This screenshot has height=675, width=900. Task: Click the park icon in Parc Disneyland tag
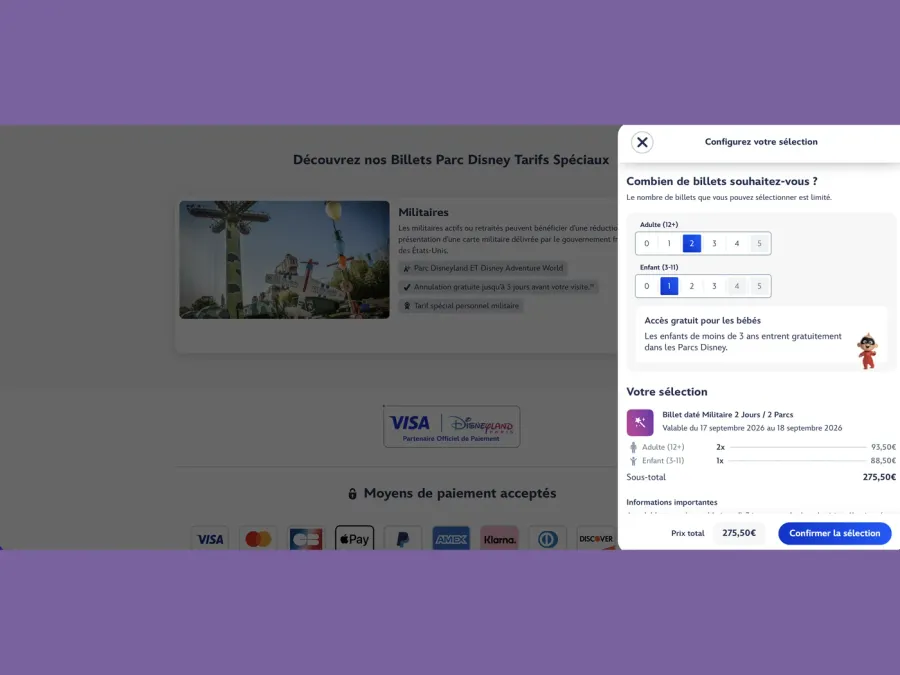[x=407, y=268]
